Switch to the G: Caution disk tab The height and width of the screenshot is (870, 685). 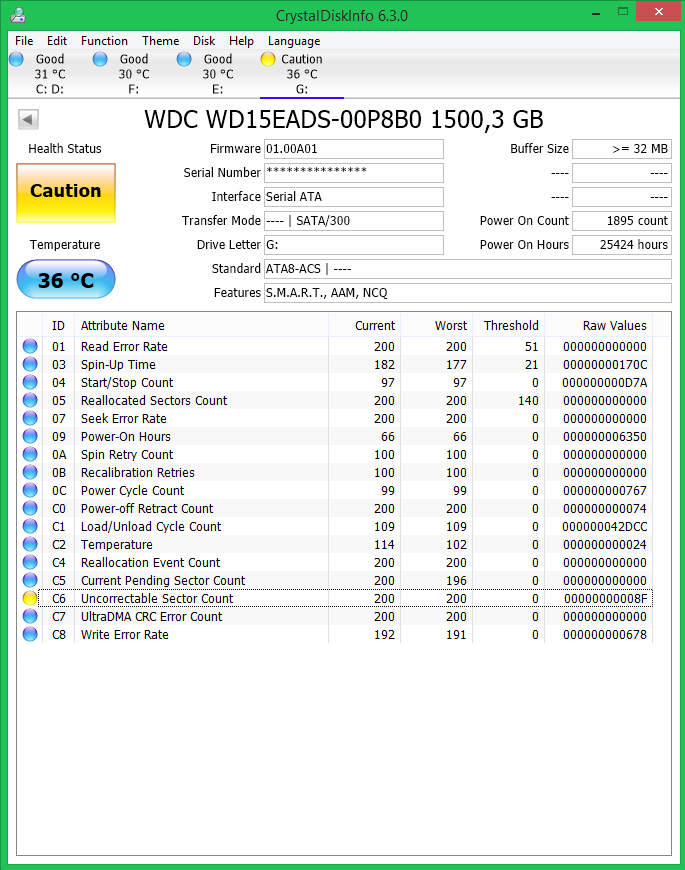tap(302, 74)
